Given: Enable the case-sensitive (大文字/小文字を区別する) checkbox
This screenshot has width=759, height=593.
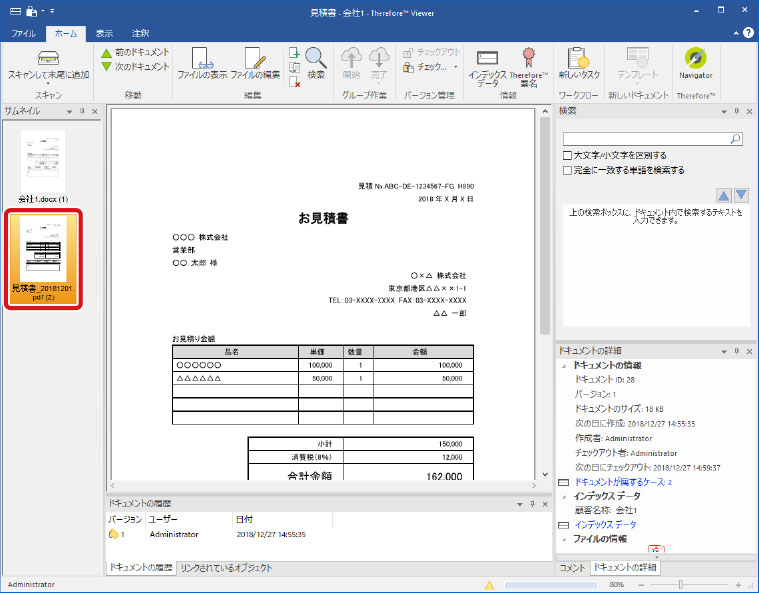Looking at the screenshot, I should [x=568, y=156].
